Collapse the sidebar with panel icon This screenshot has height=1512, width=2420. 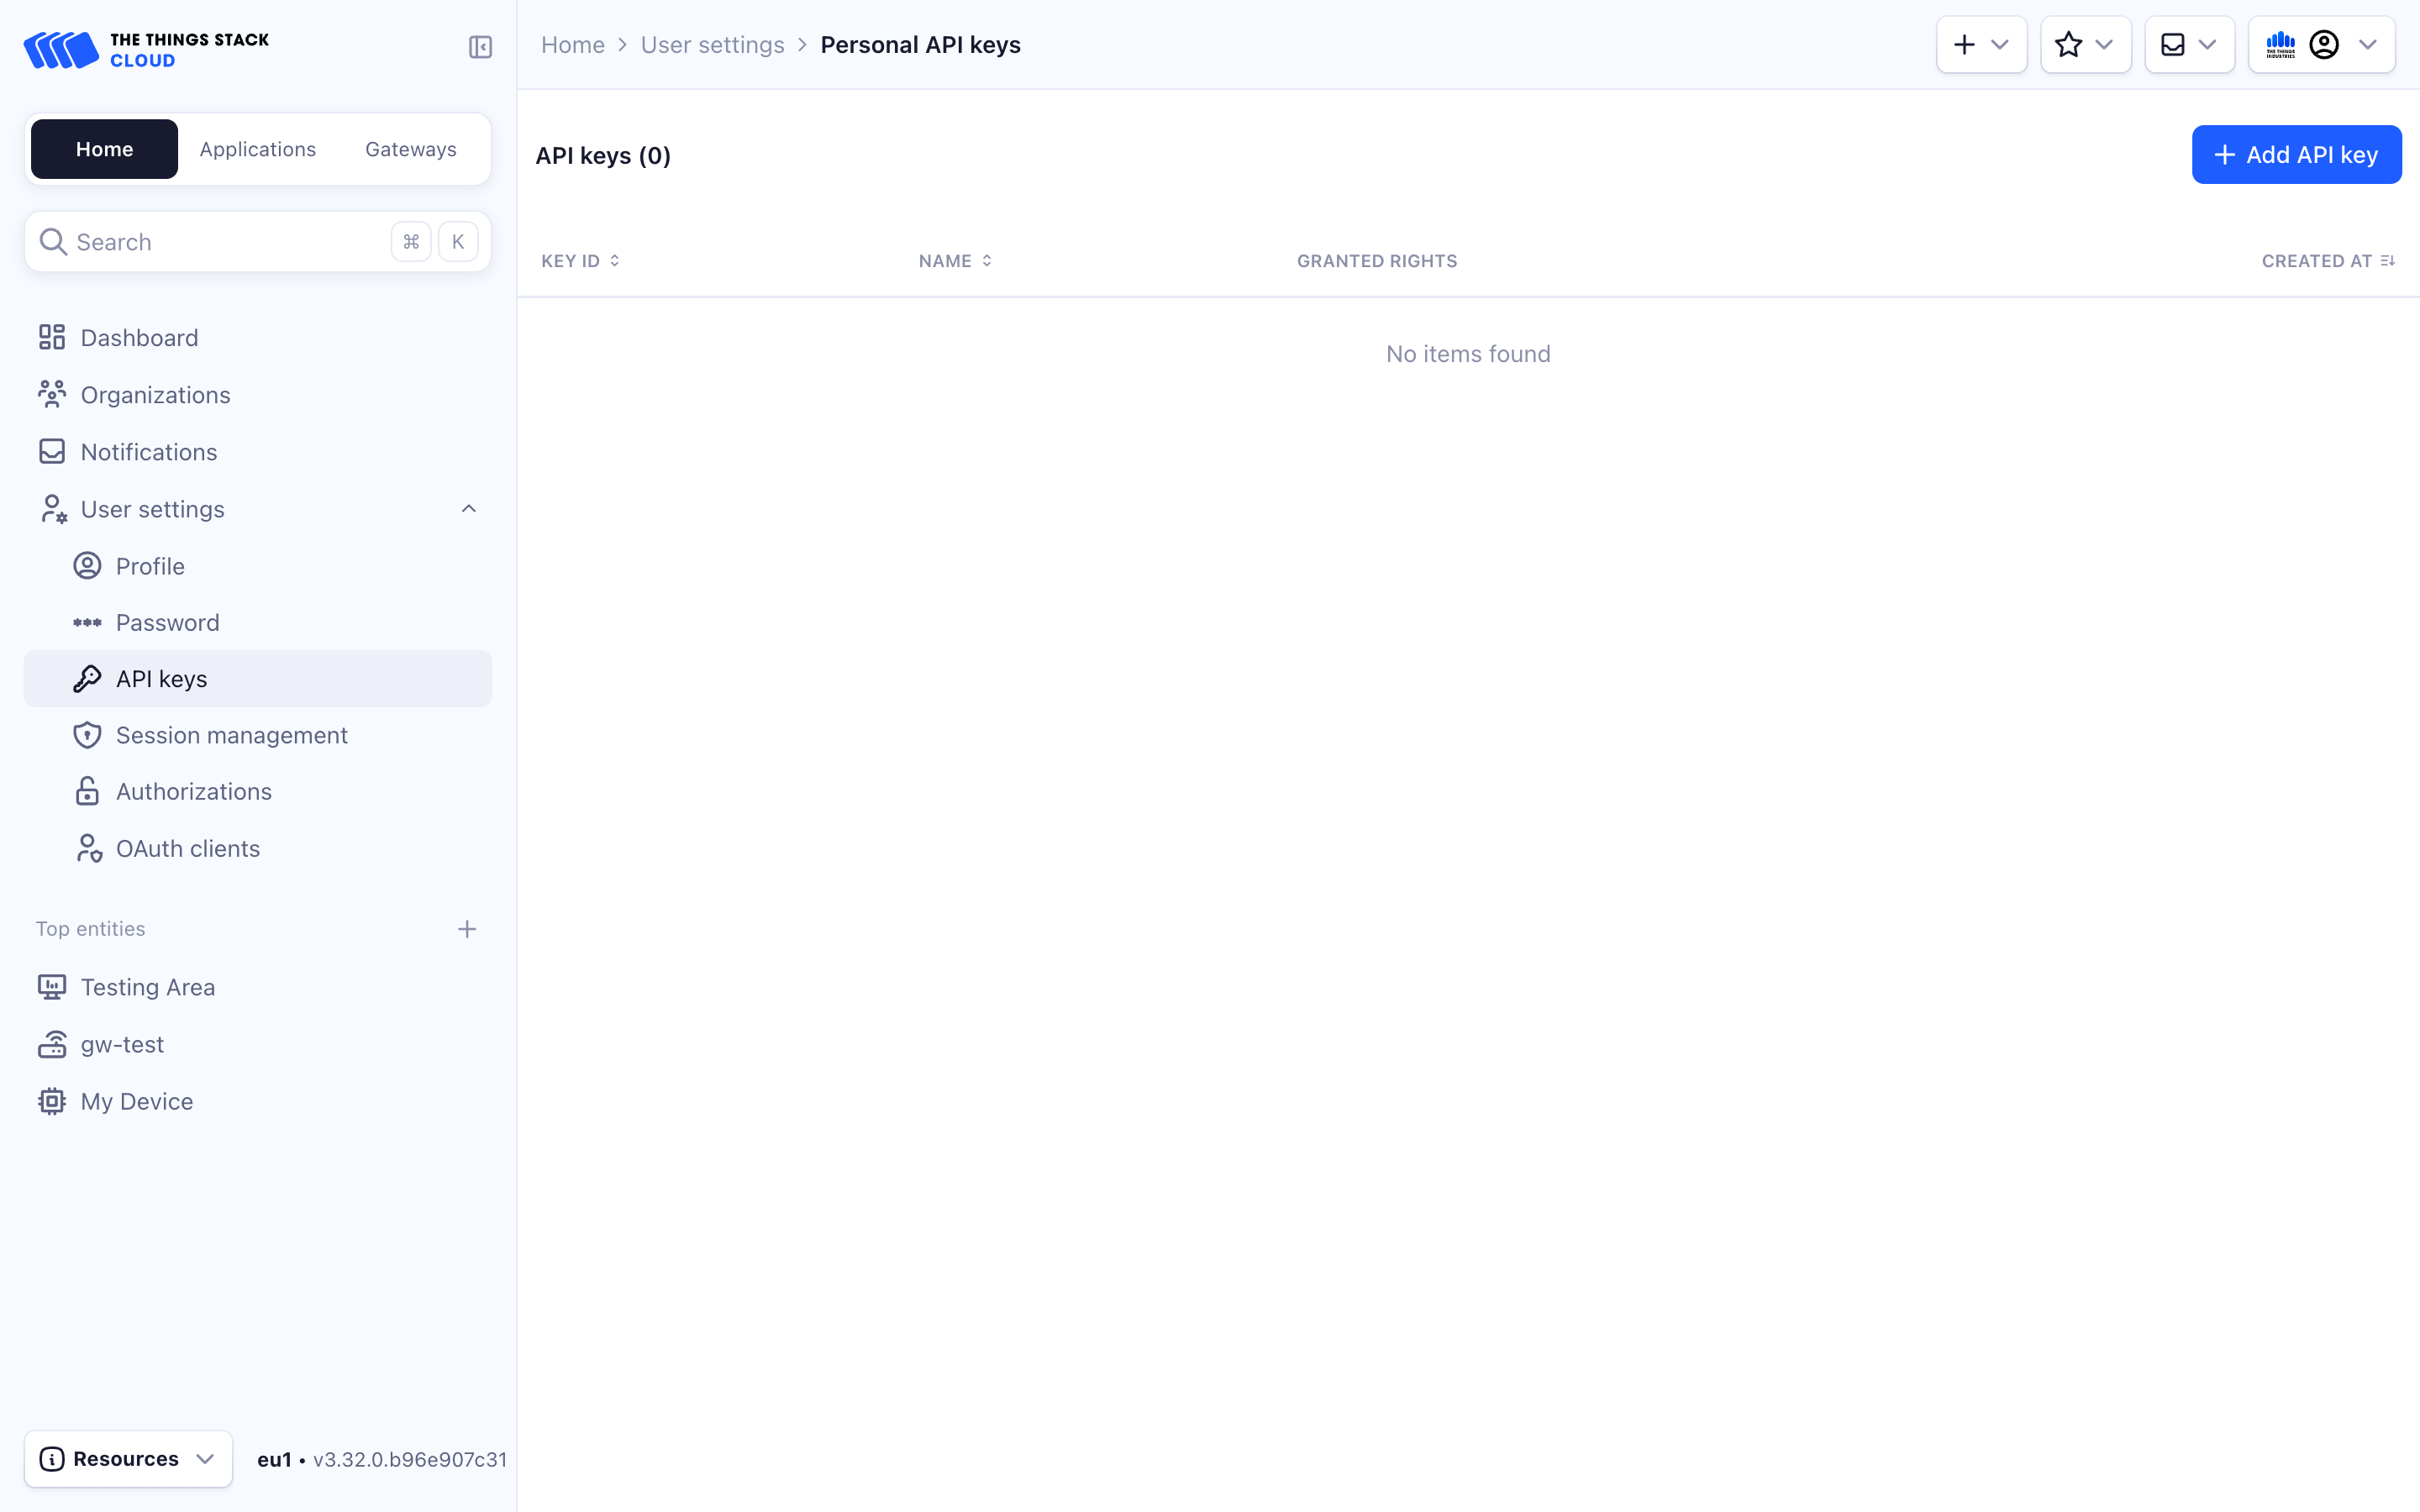(x=480, y=47)
